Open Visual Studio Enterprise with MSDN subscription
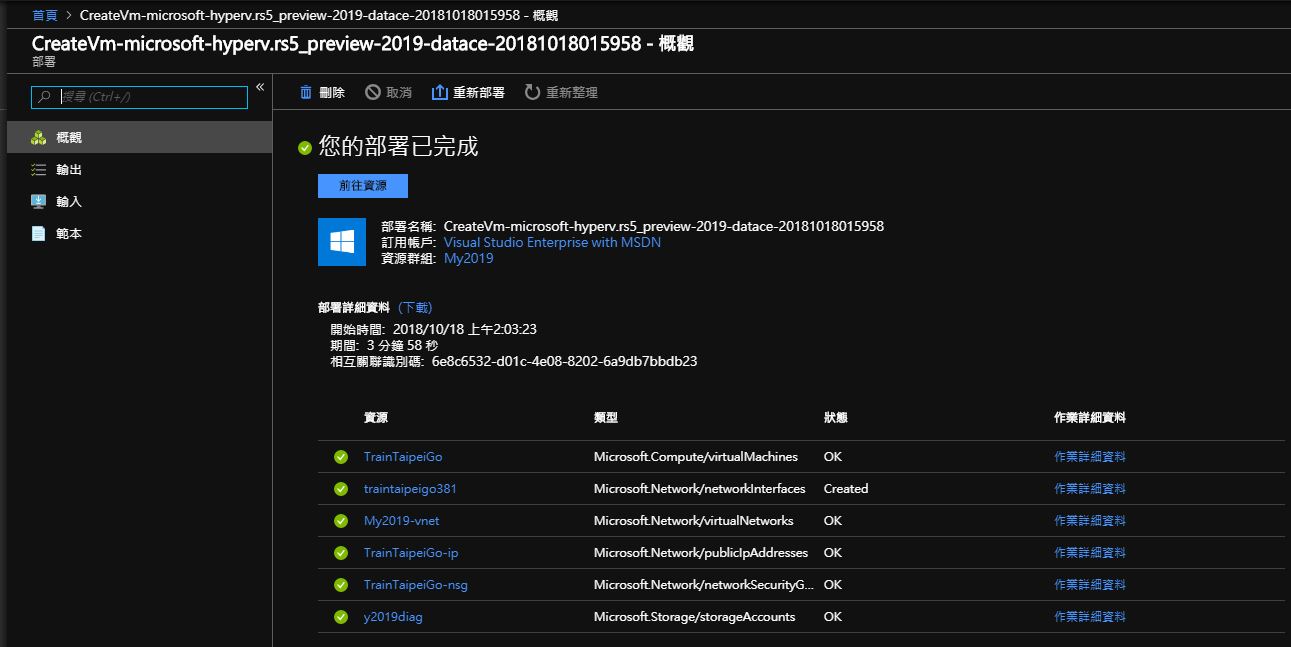The width and height of the screenshot is (1291, 647). (552, 242)
